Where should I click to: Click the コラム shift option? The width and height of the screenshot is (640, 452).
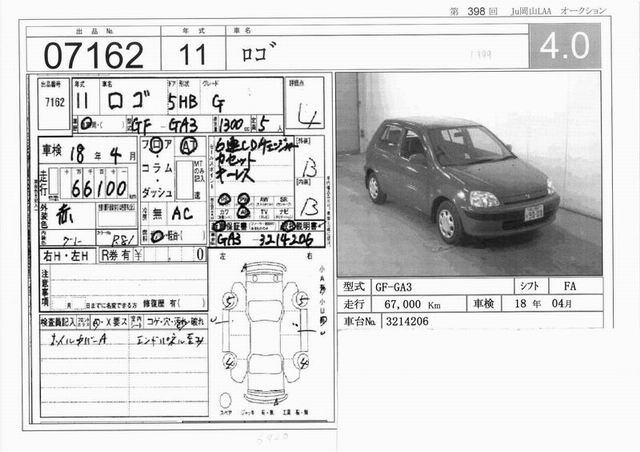pyautogui.click(x=157, y=167)
